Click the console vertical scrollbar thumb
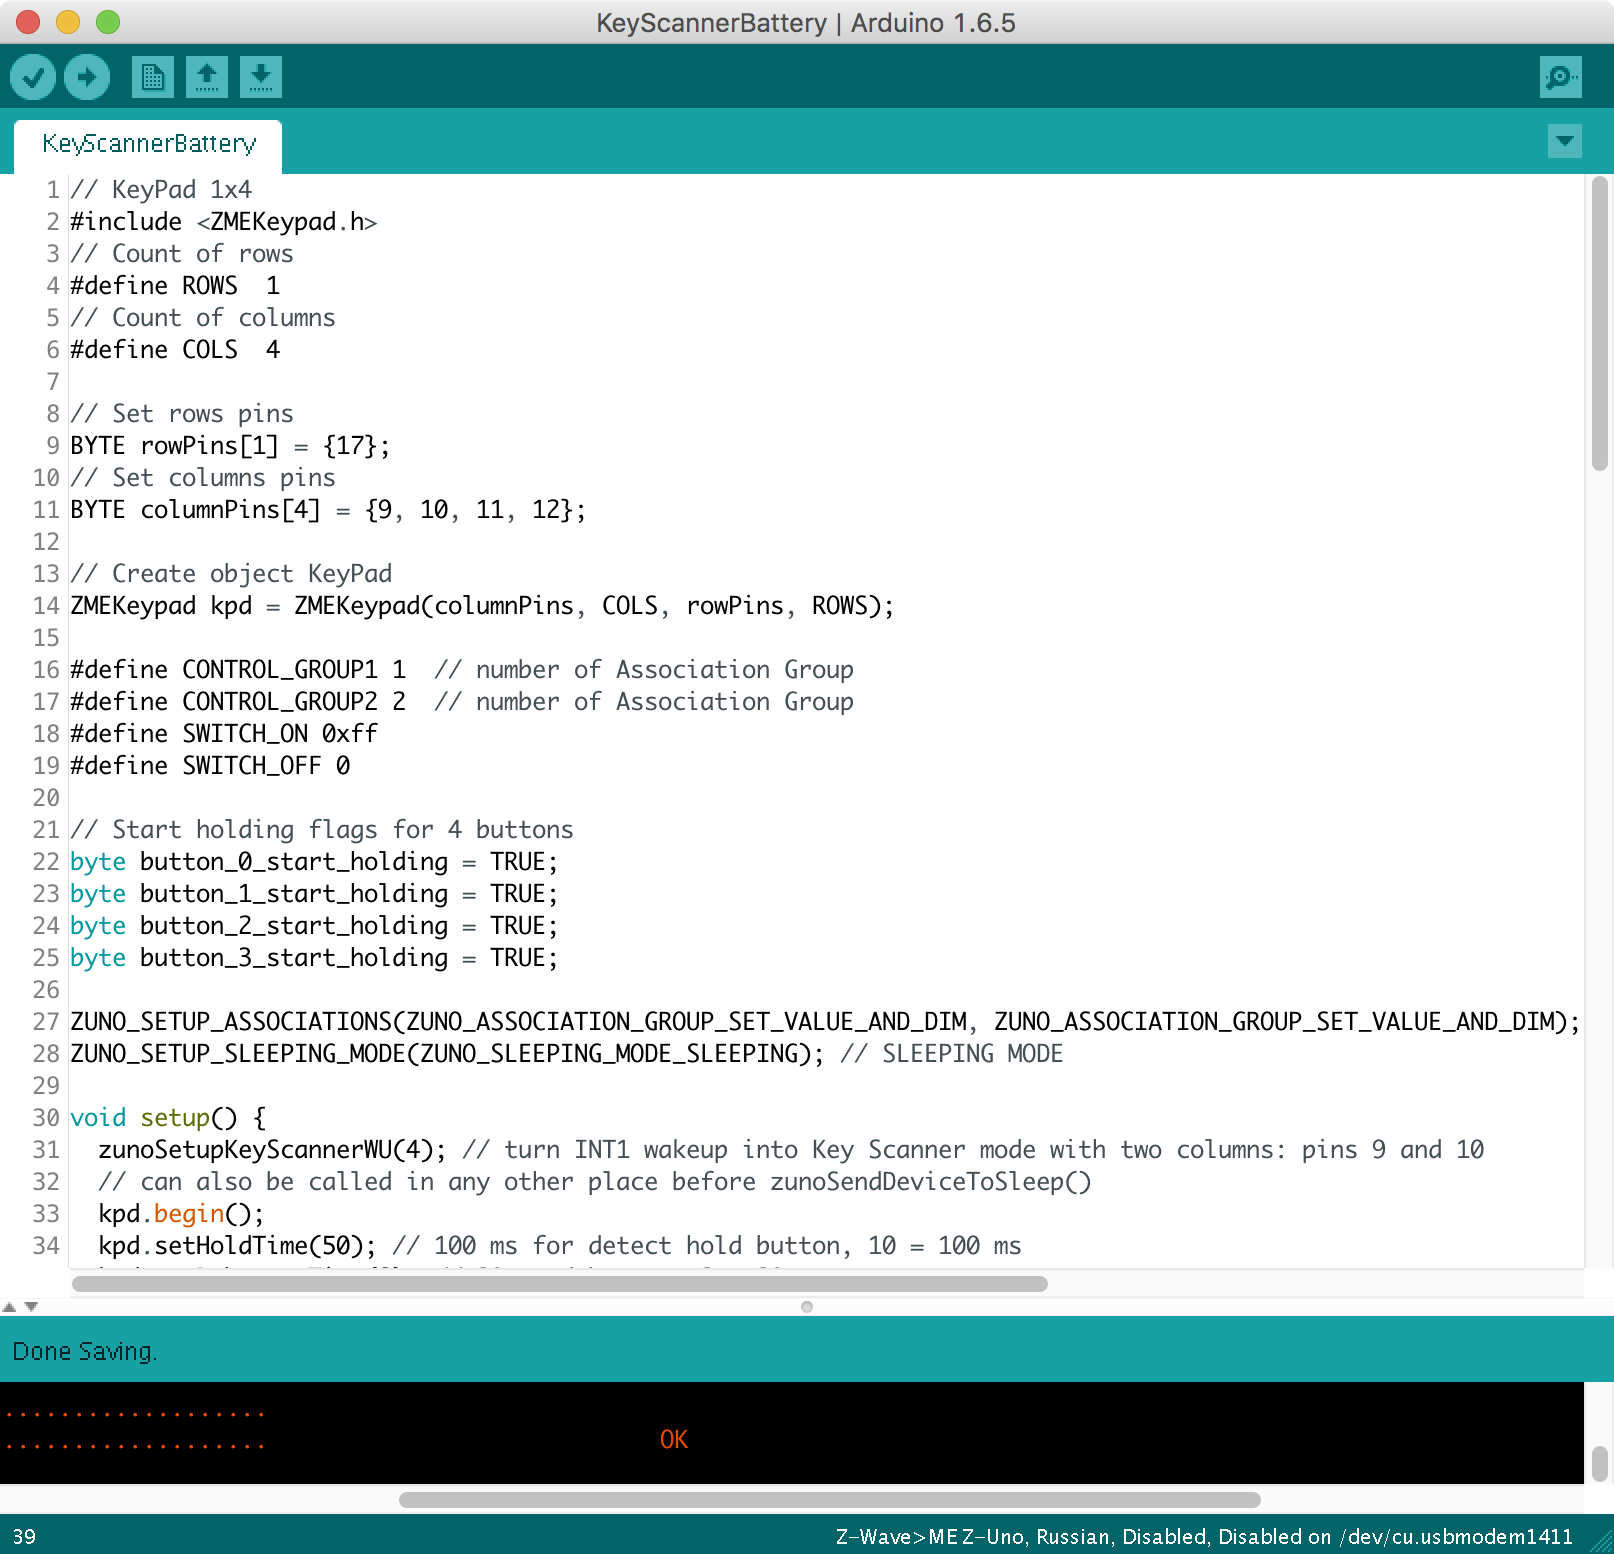Image resolution: width=1614 pixels, height=1554 pixels. [x=1599, y=1464]
